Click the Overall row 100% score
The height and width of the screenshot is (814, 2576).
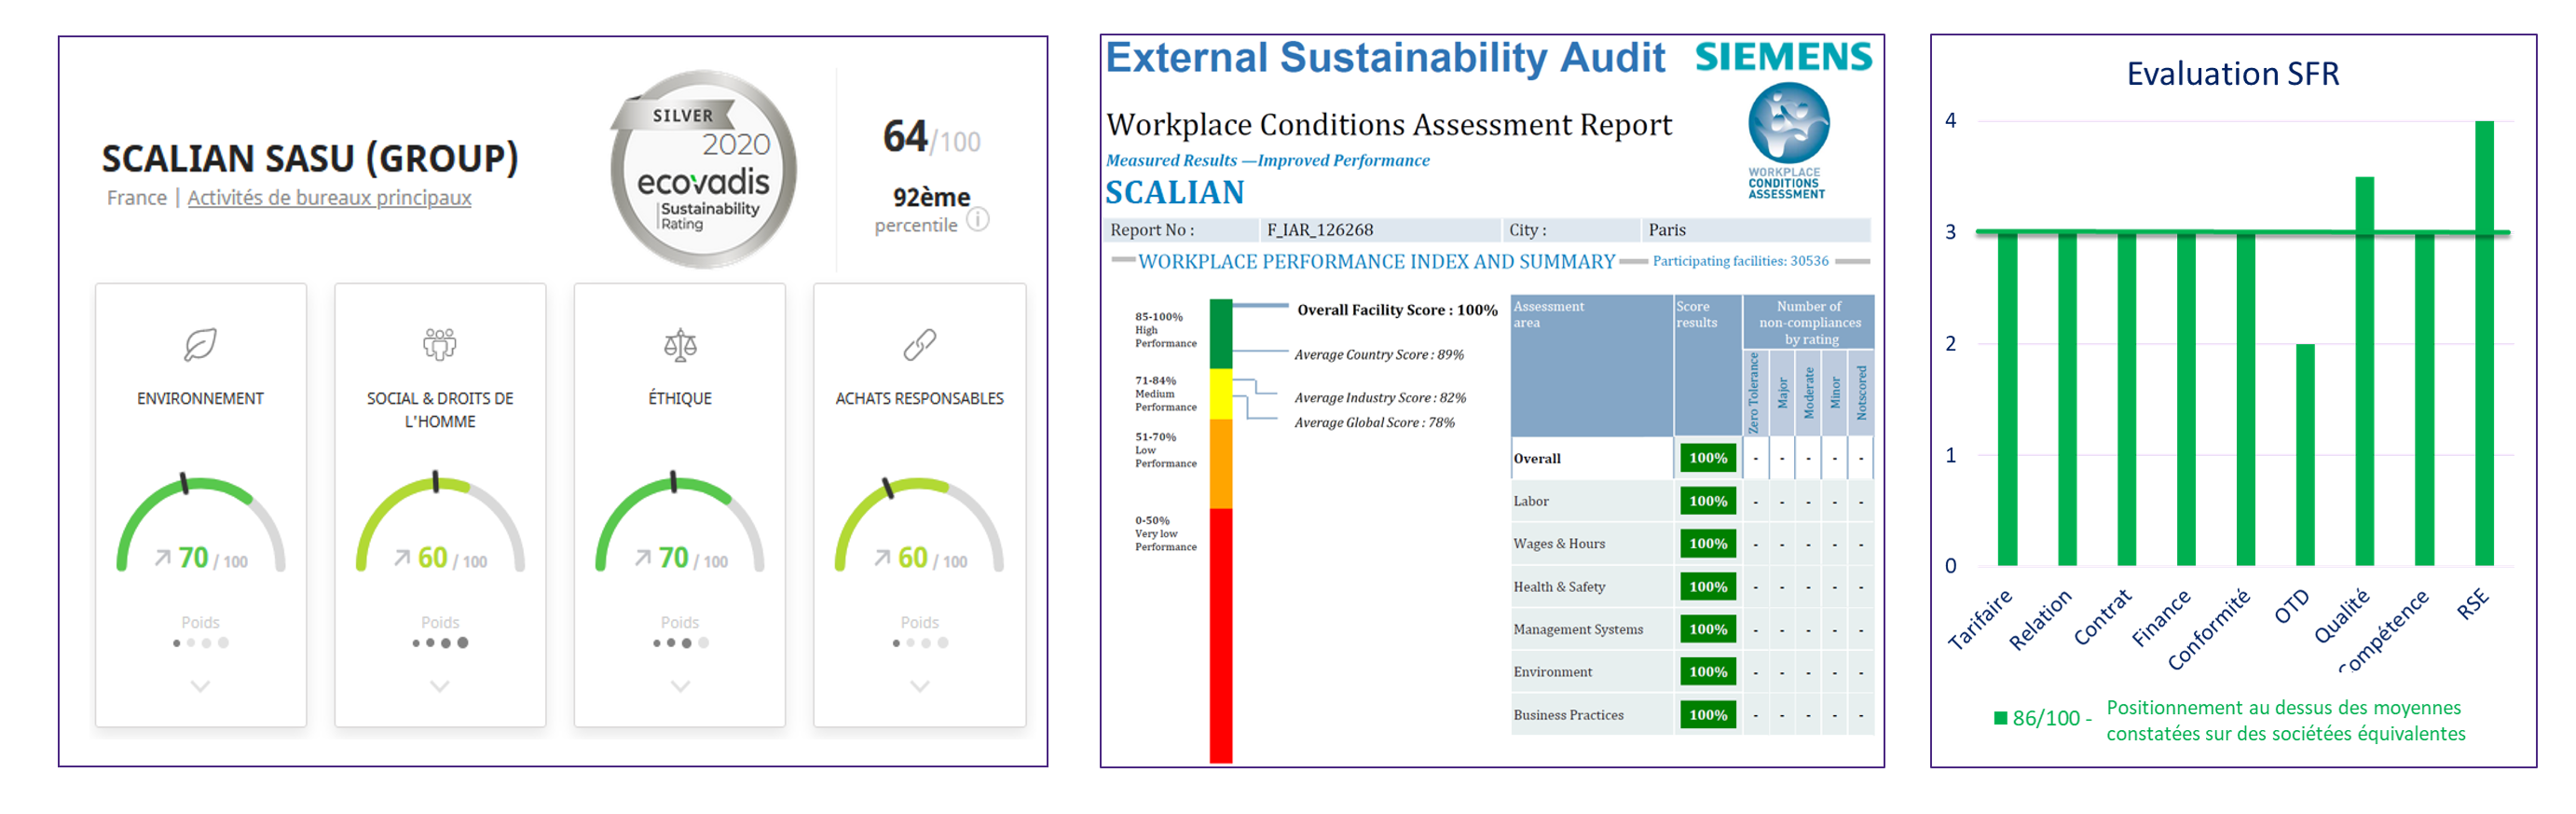(x=1707, y=458)
